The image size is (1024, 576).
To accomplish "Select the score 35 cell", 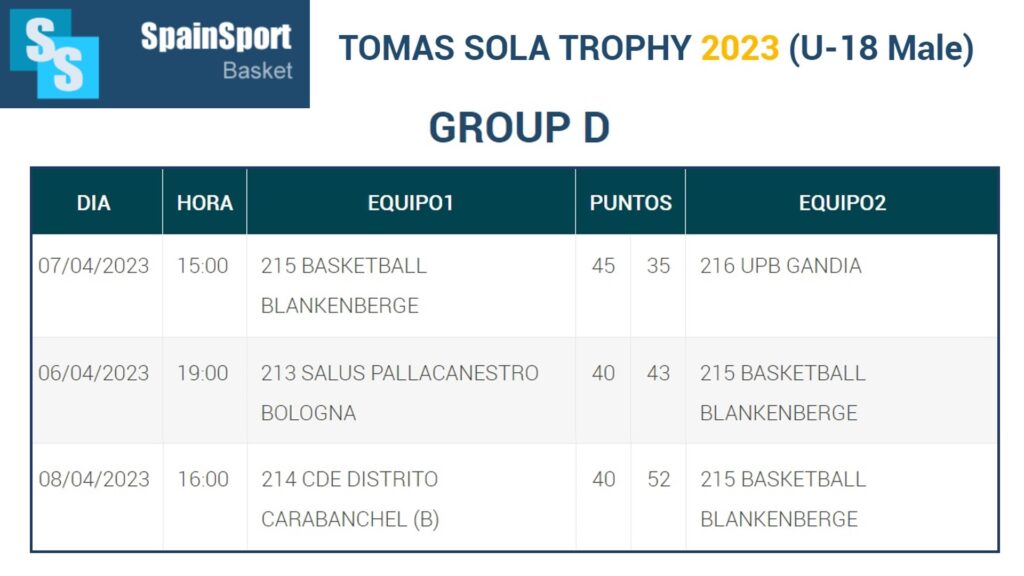I will pos(658,266).
